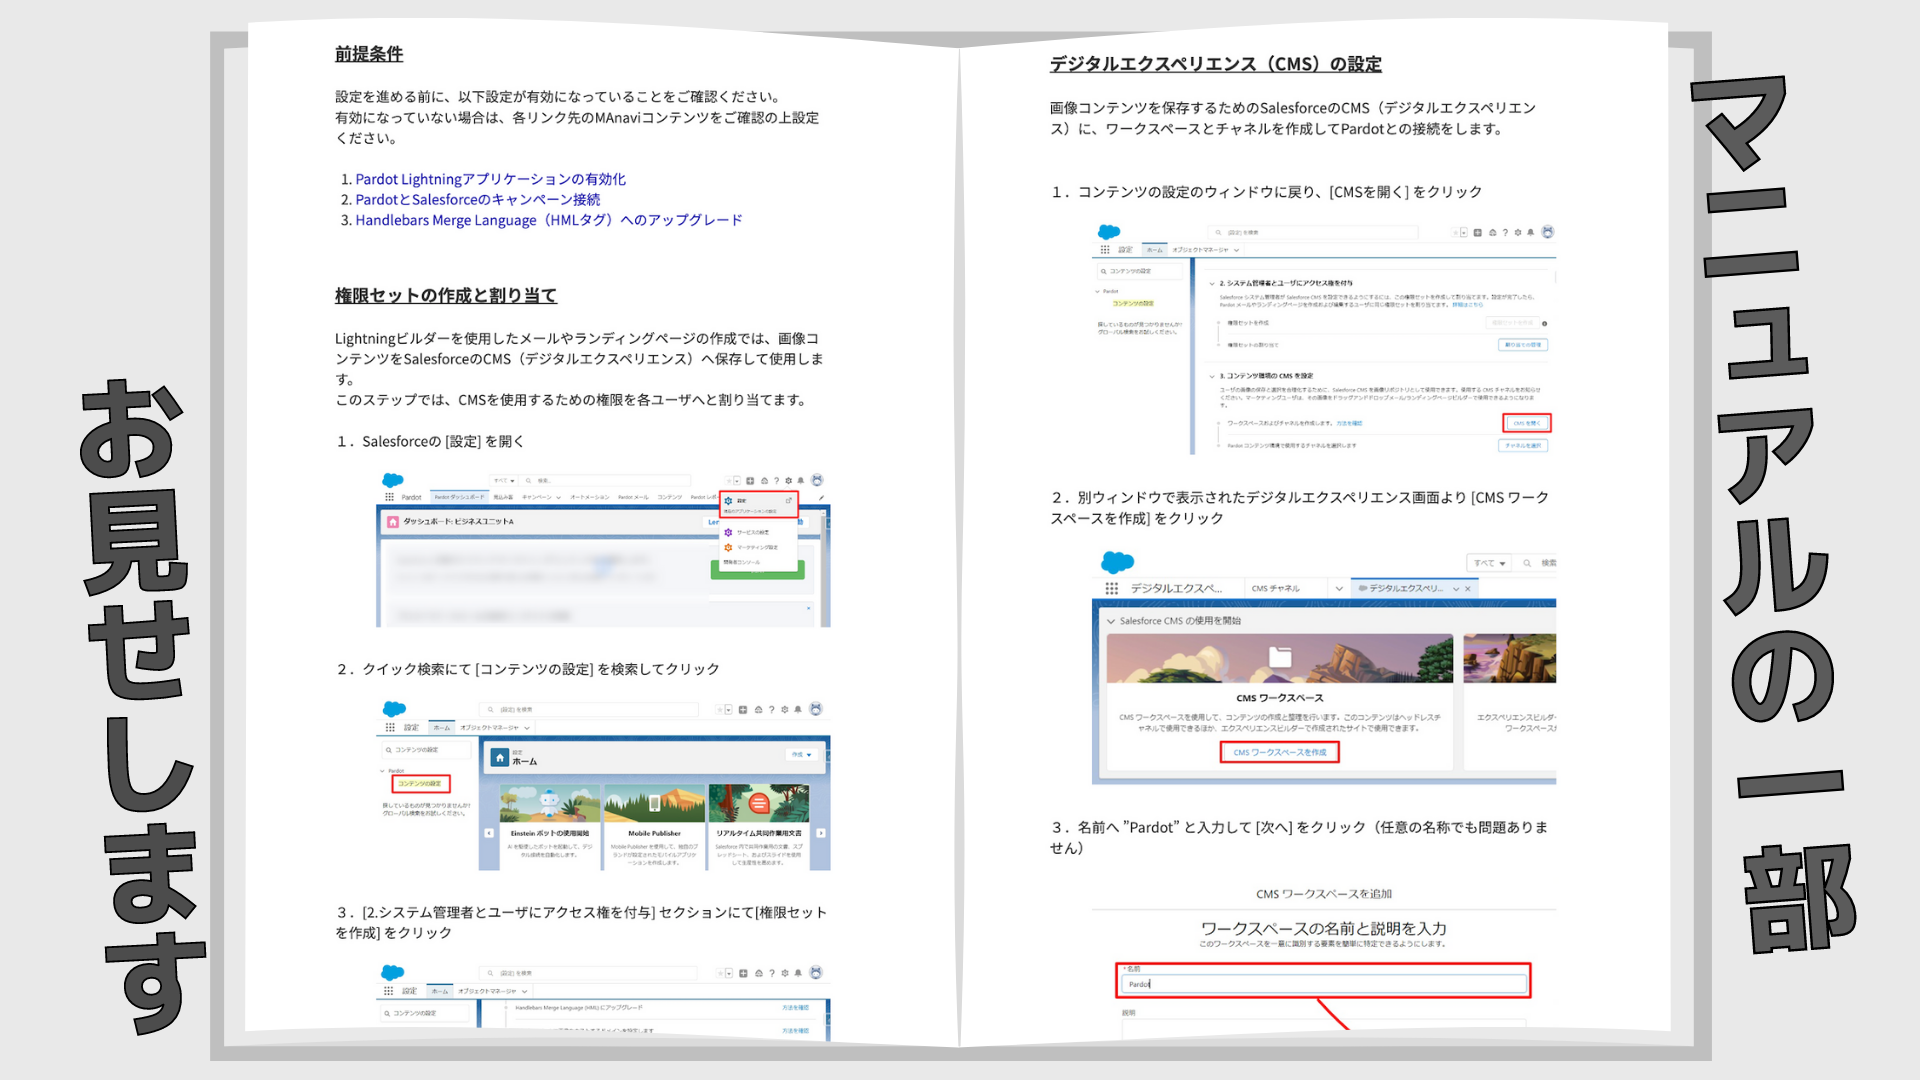Viewport: 1920px width, 1080px height.
Task: Open the PardotとSalesforceのキャンペーン接続 link
Action: point(477,199)
